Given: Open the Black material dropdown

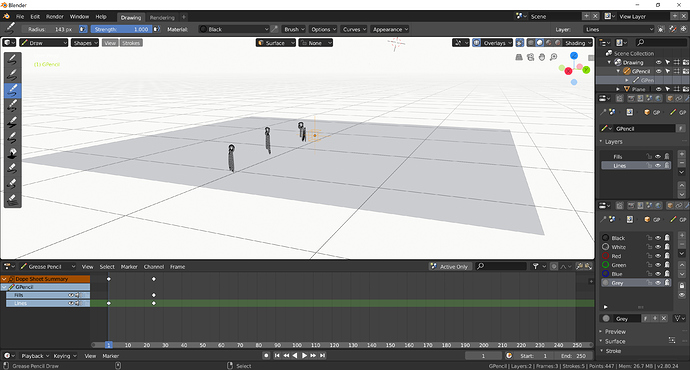Looking at the screenshot, I should point(234,29).
